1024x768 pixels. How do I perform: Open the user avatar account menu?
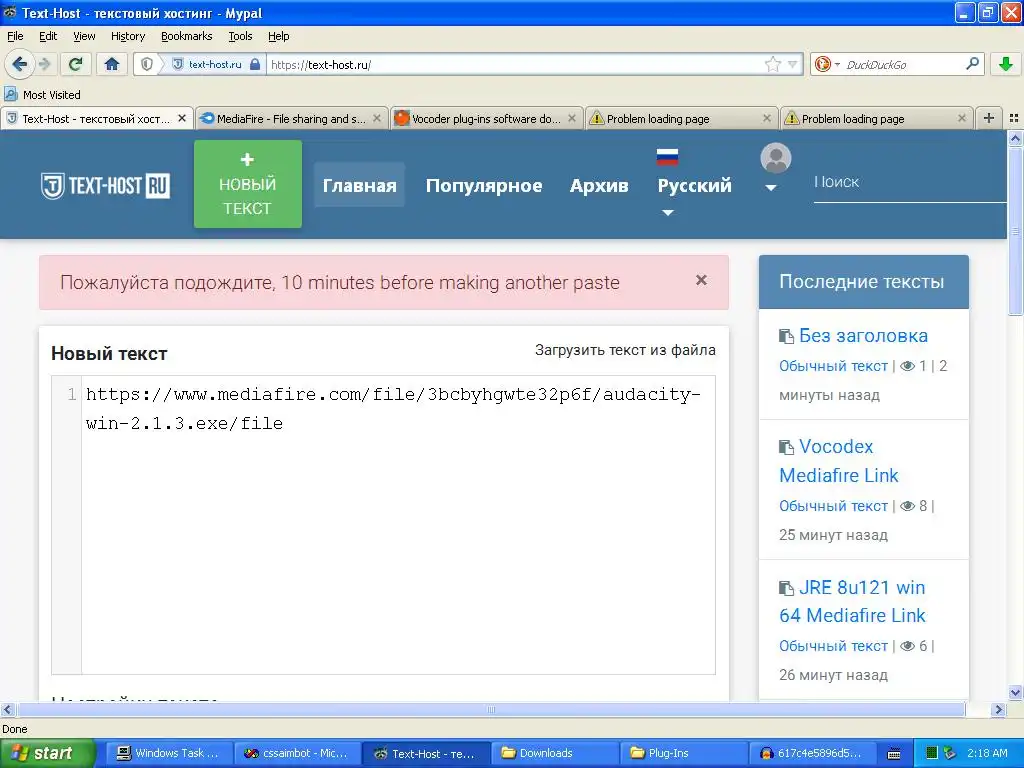775,167
